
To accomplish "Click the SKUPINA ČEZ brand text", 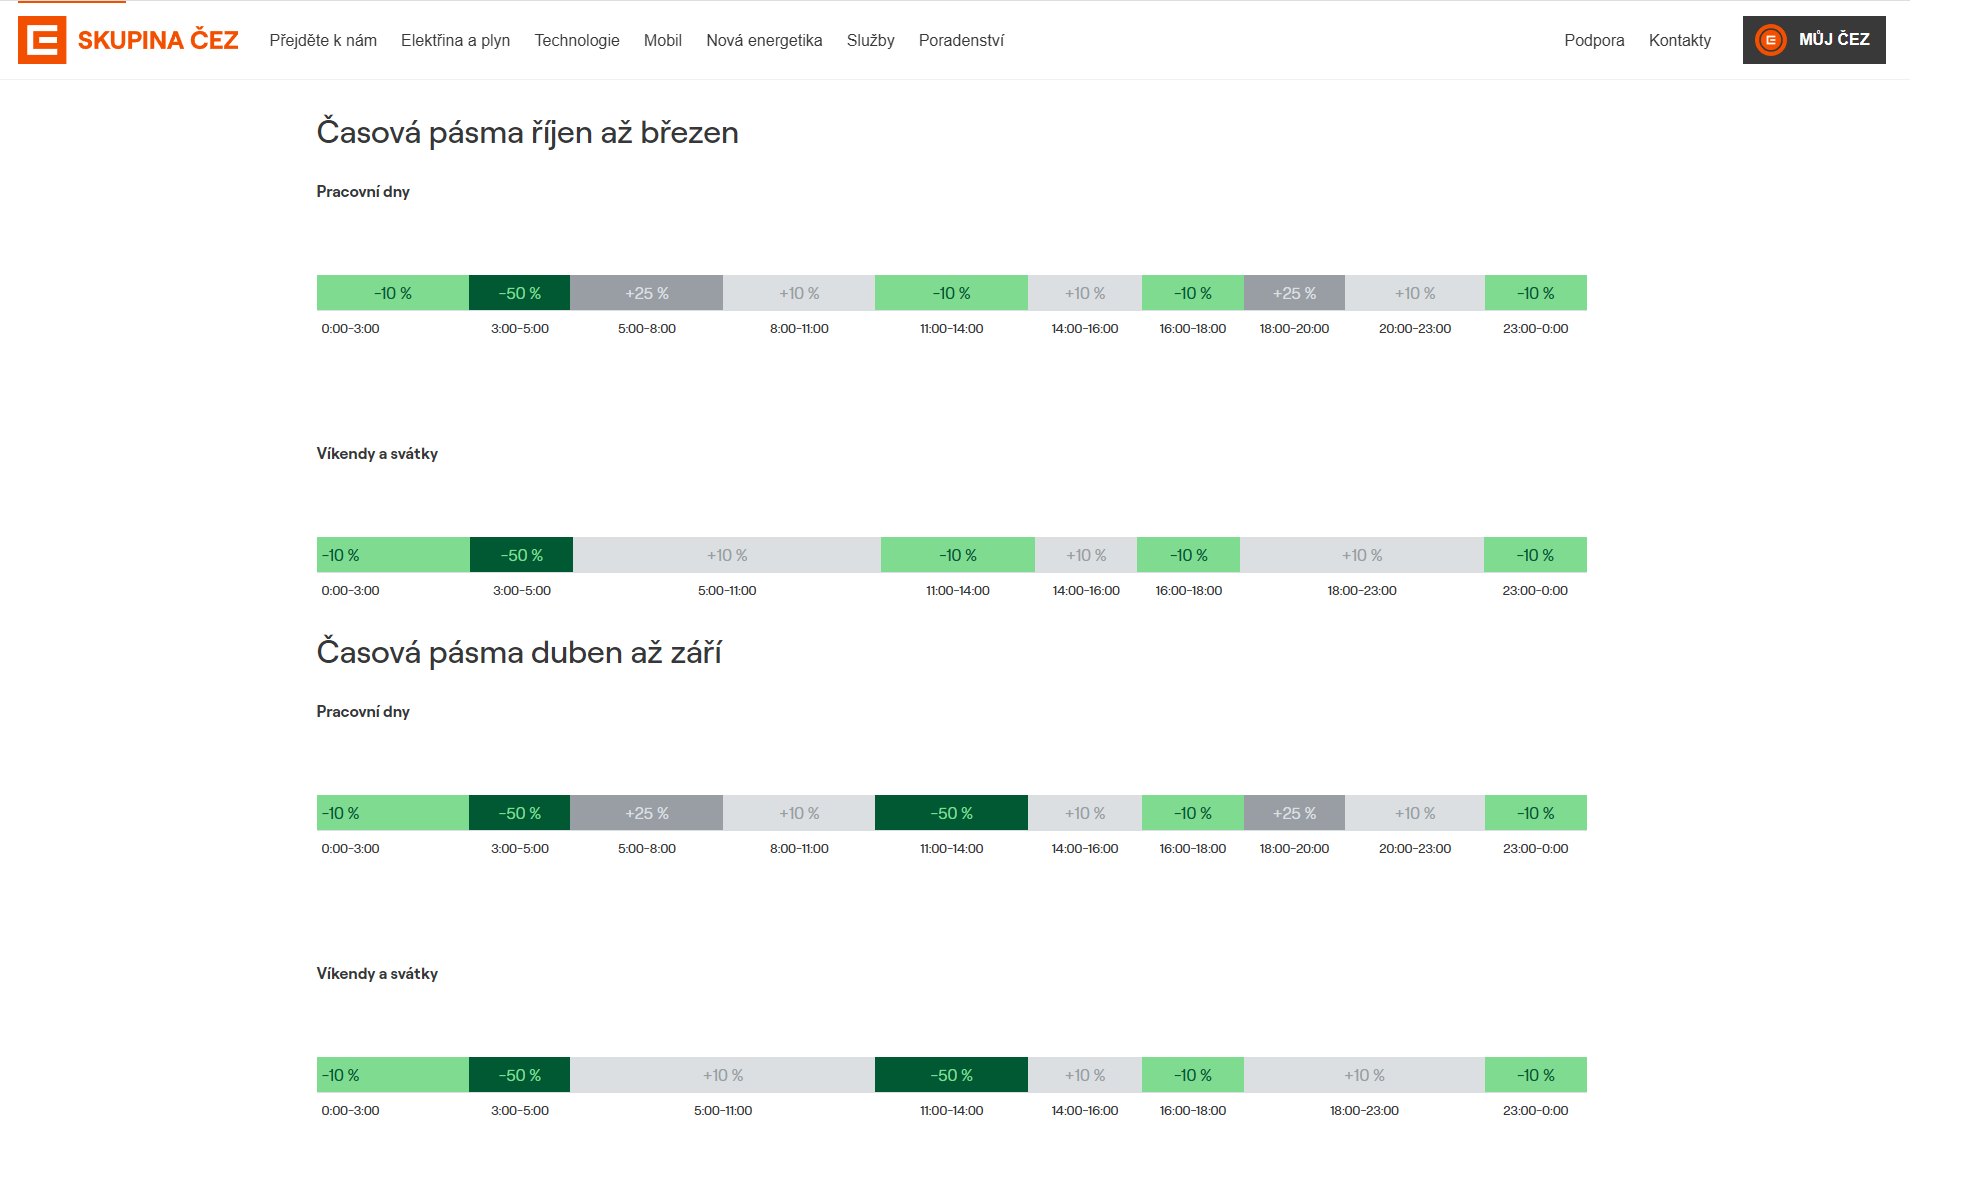I will 158,40.
